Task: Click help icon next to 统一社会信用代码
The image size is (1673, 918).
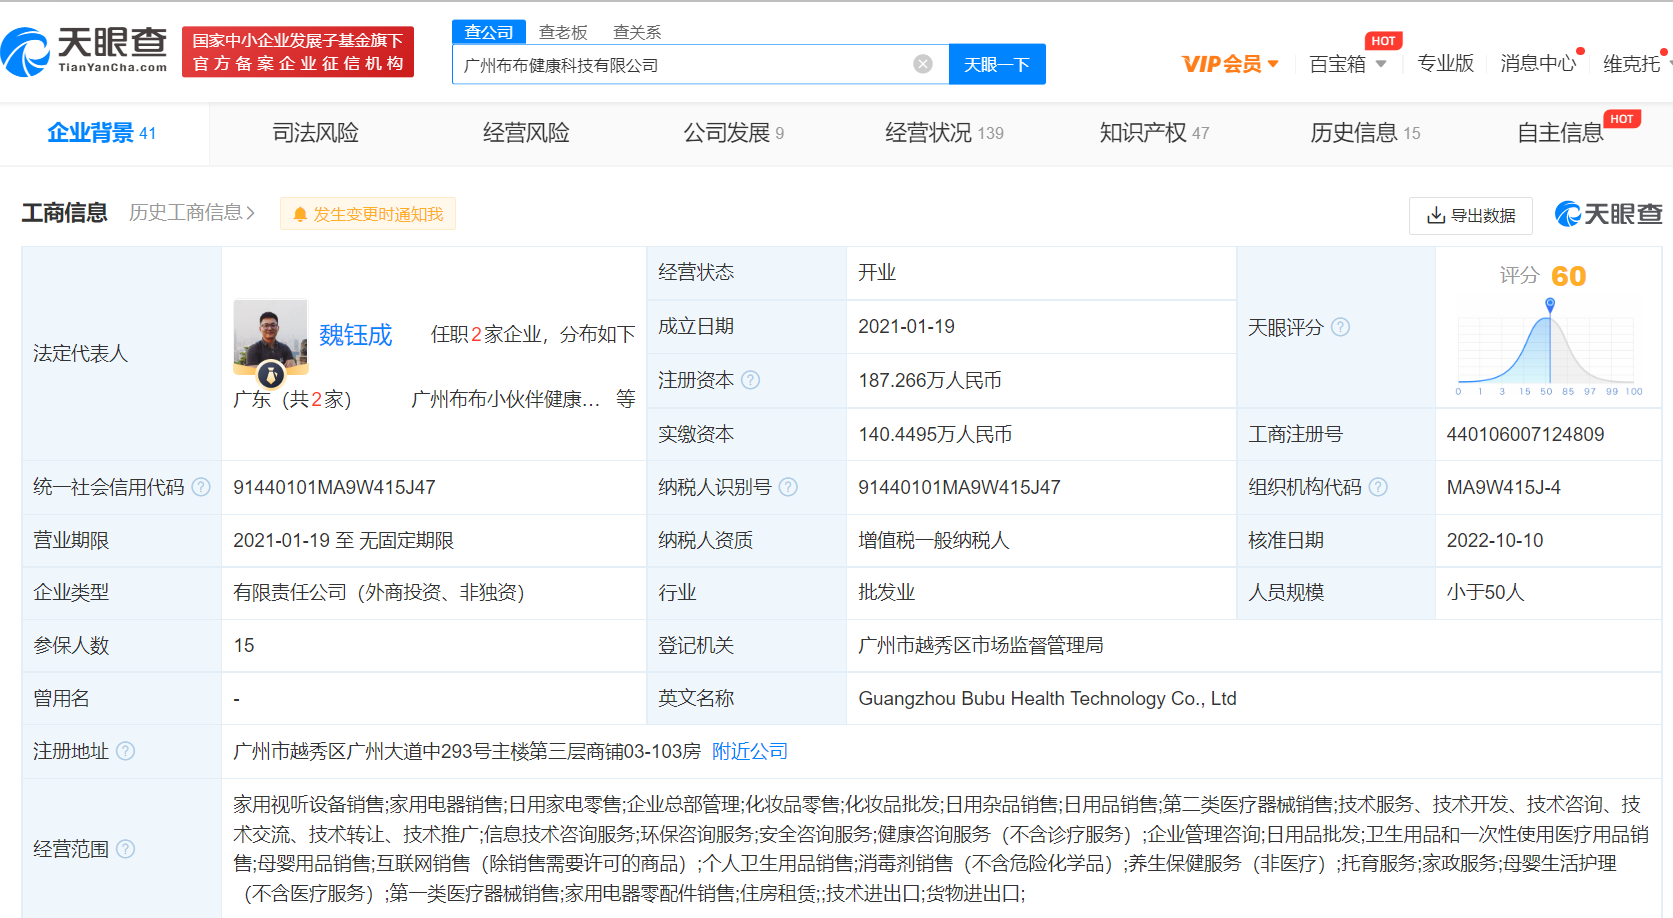Action: click(201, 487)
